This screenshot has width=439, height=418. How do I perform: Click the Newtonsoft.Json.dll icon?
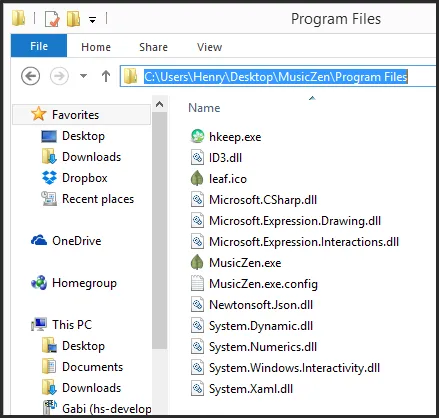197,304
